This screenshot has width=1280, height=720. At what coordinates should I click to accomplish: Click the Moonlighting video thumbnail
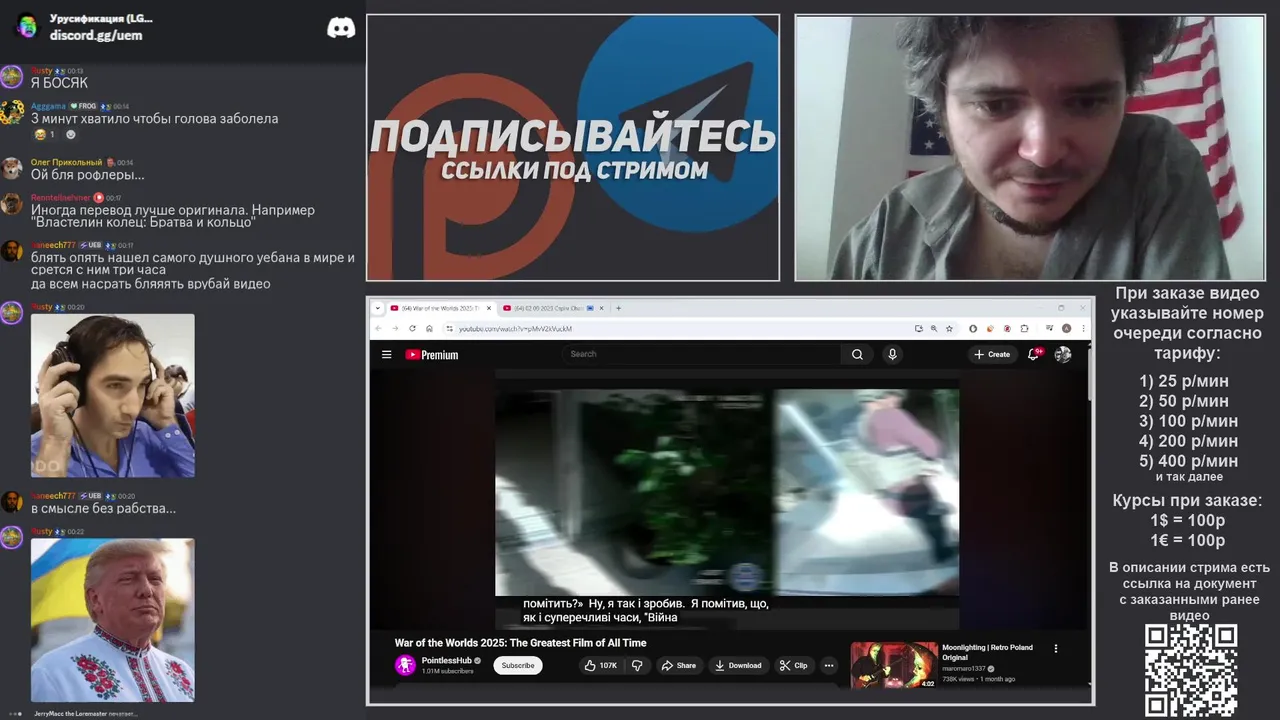(x=894, y=665)
